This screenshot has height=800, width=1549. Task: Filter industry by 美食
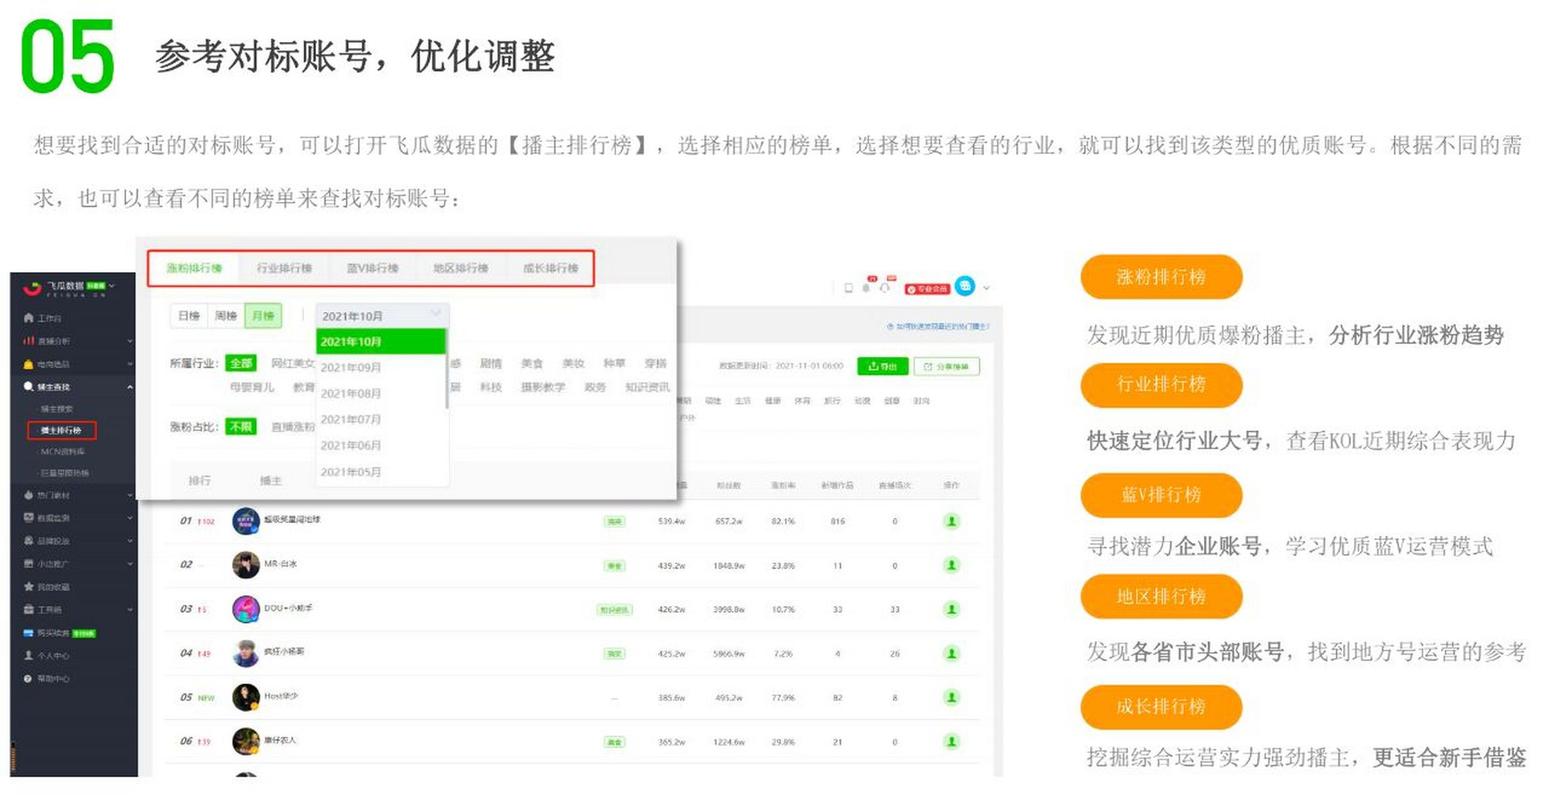point(532,363)
